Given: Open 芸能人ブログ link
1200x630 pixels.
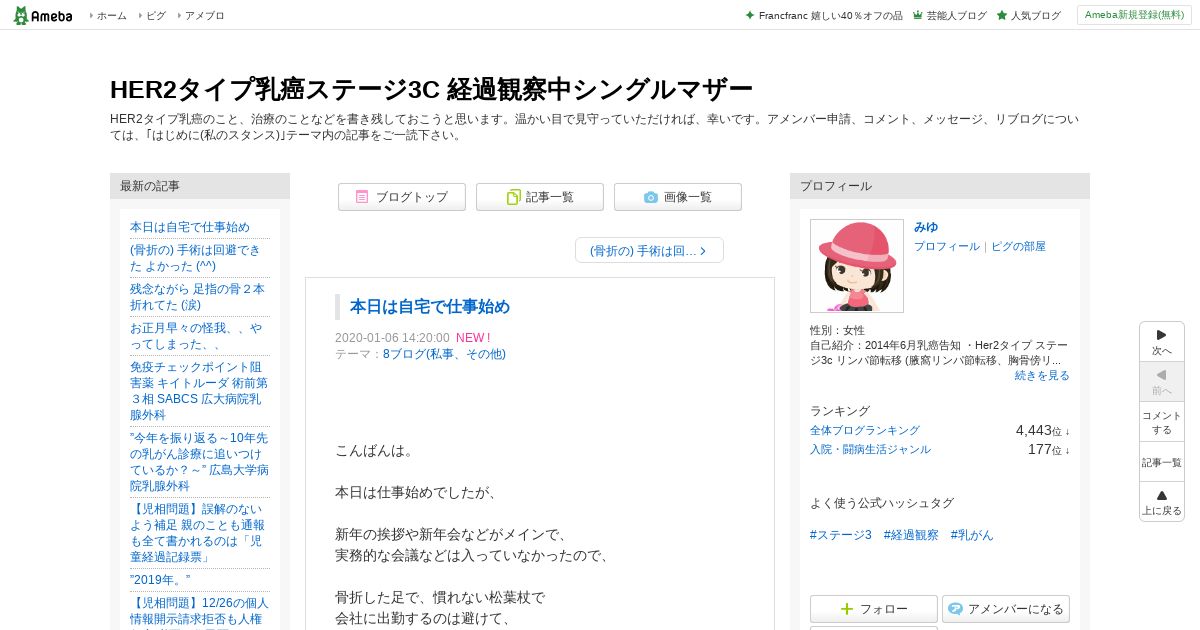Looking at the screenshot, I should 956,16.
